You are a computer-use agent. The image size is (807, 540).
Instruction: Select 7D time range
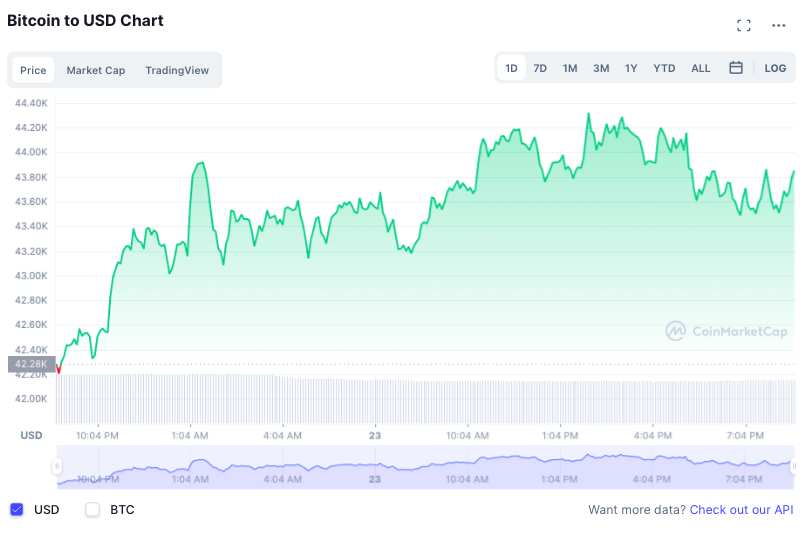coord(540,68)
